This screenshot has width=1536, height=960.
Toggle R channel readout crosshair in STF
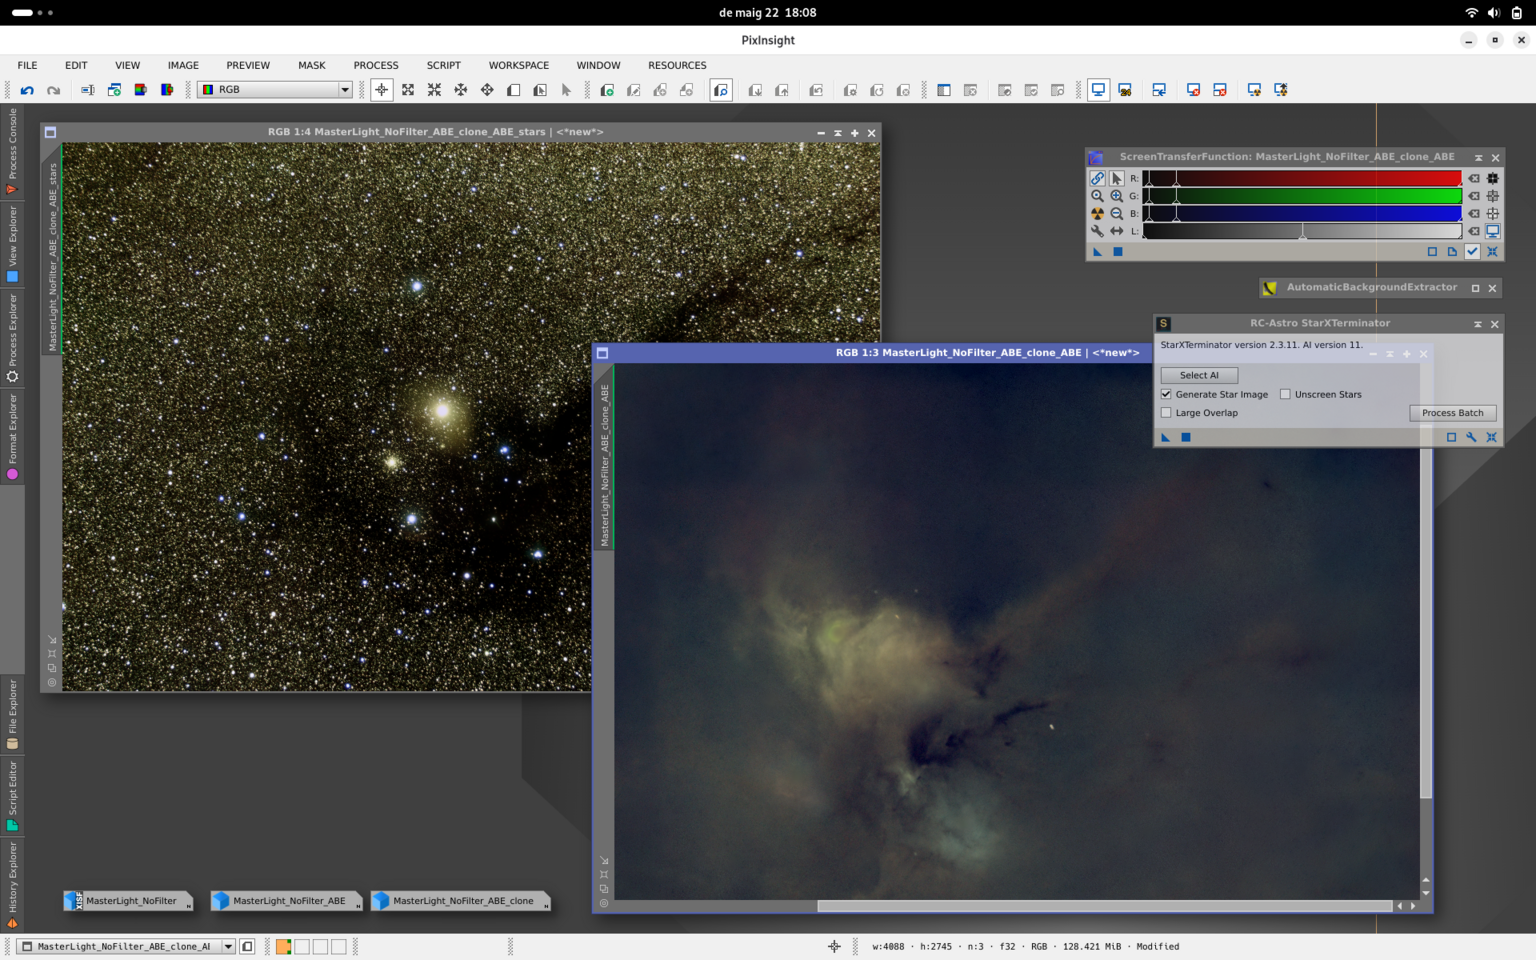point(1493,178)
